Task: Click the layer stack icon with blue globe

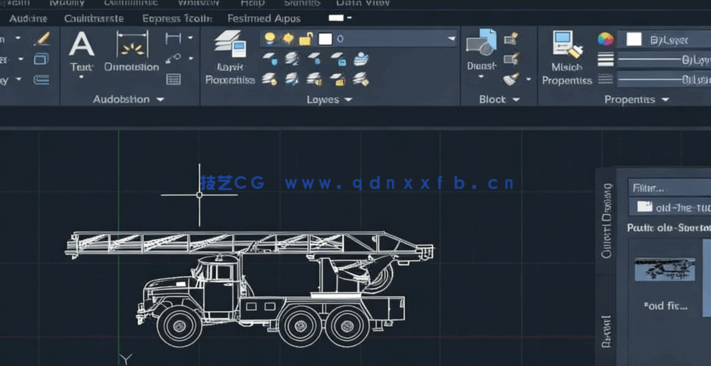Action: coord(361,59)
